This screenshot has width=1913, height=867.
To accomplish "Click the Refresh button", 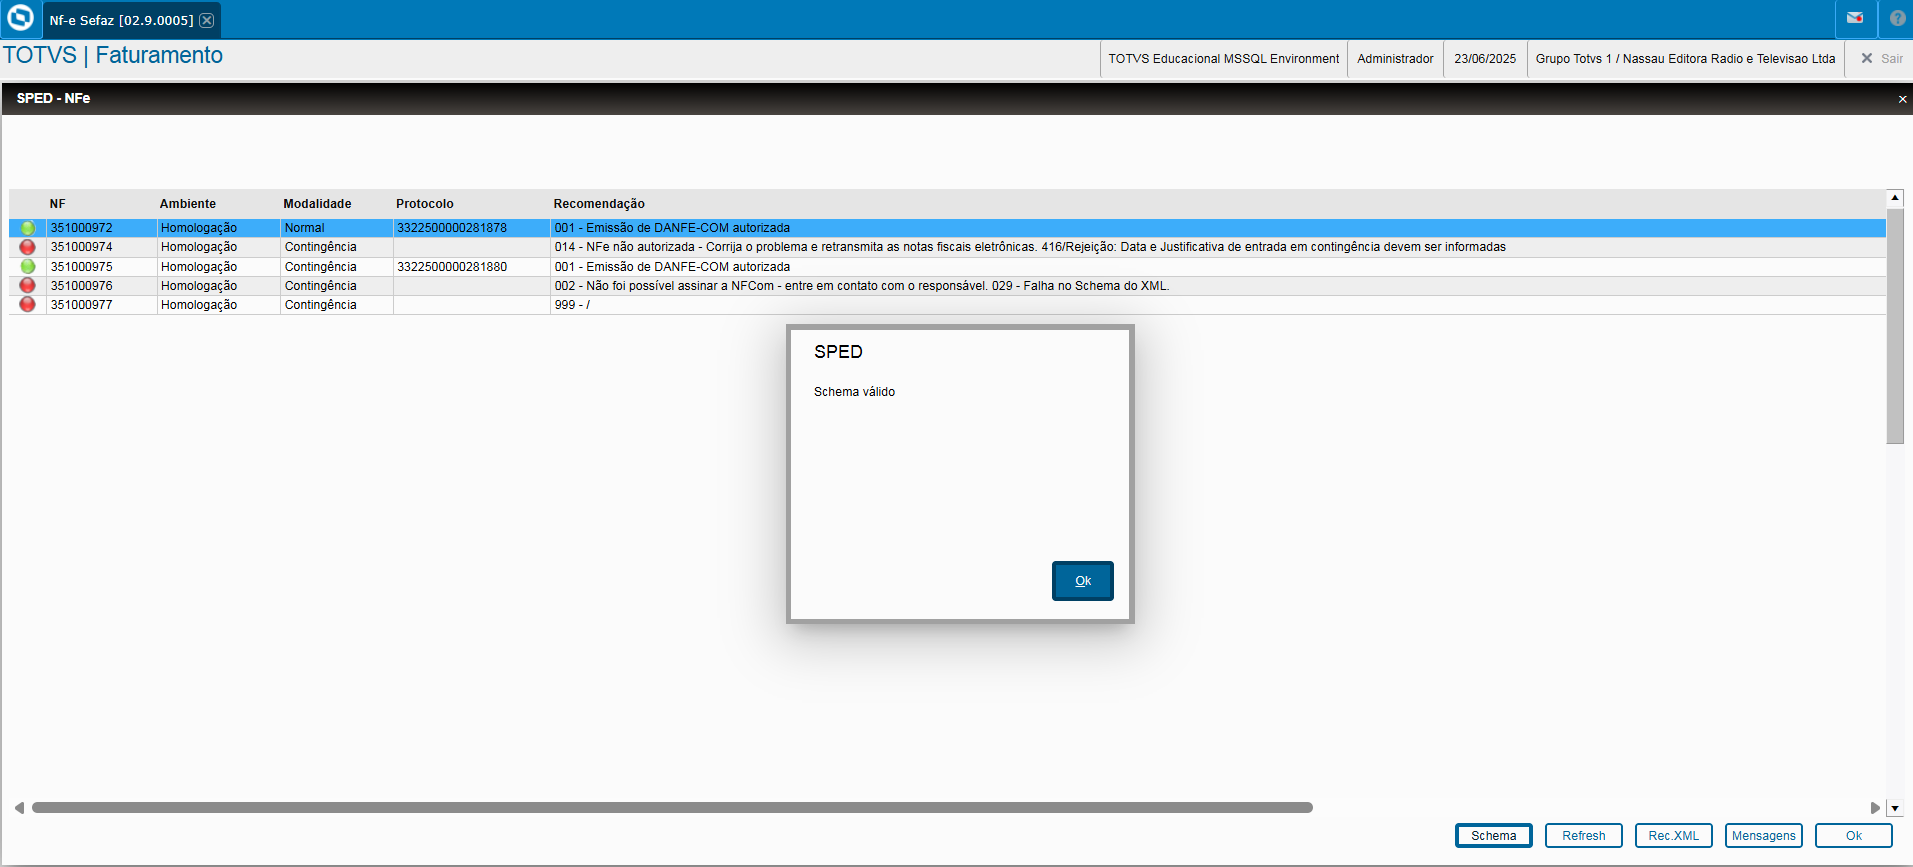I will [1583, 836].
